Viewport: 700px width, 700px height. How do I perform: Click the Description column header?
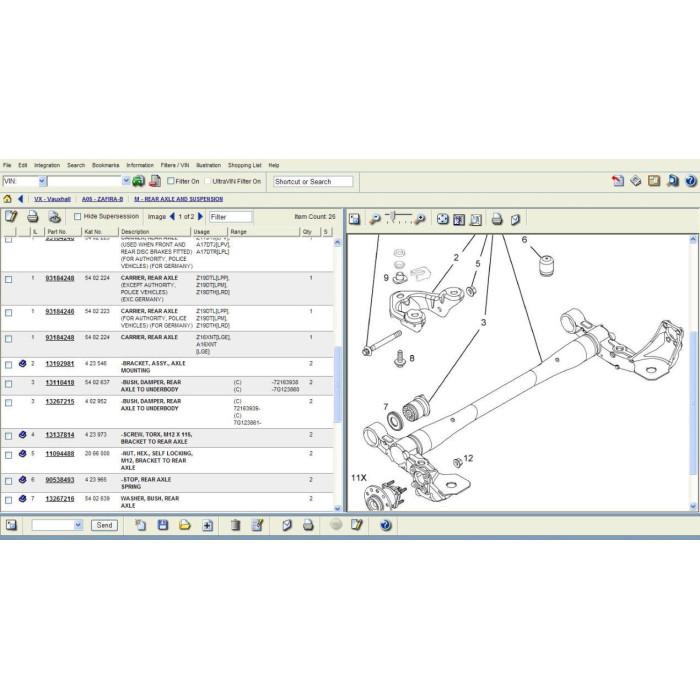(x=155, y=232)
